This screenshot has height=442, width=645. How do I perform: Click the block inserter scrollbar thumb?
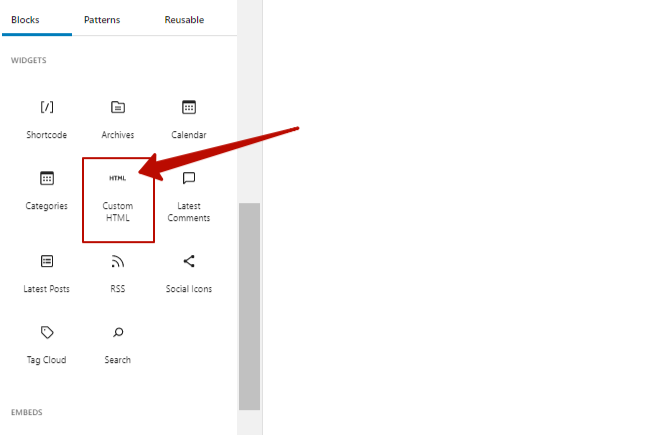click(249, 306)
